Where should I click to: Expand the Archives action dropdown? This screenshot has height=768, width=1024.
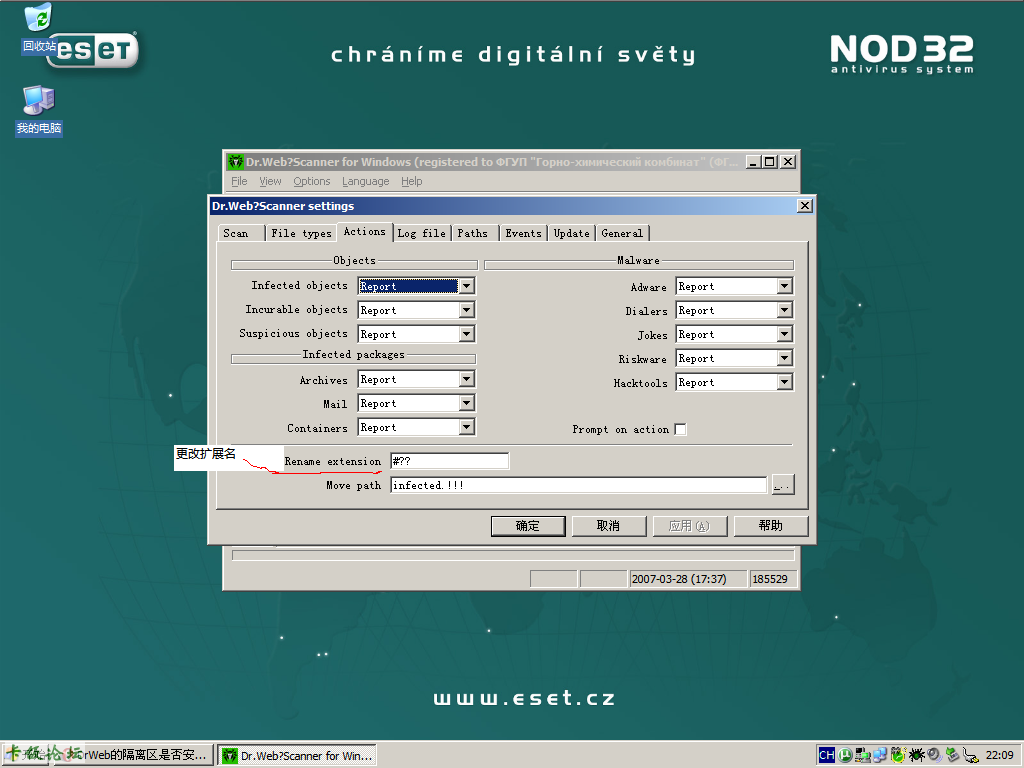click(466, 379)
